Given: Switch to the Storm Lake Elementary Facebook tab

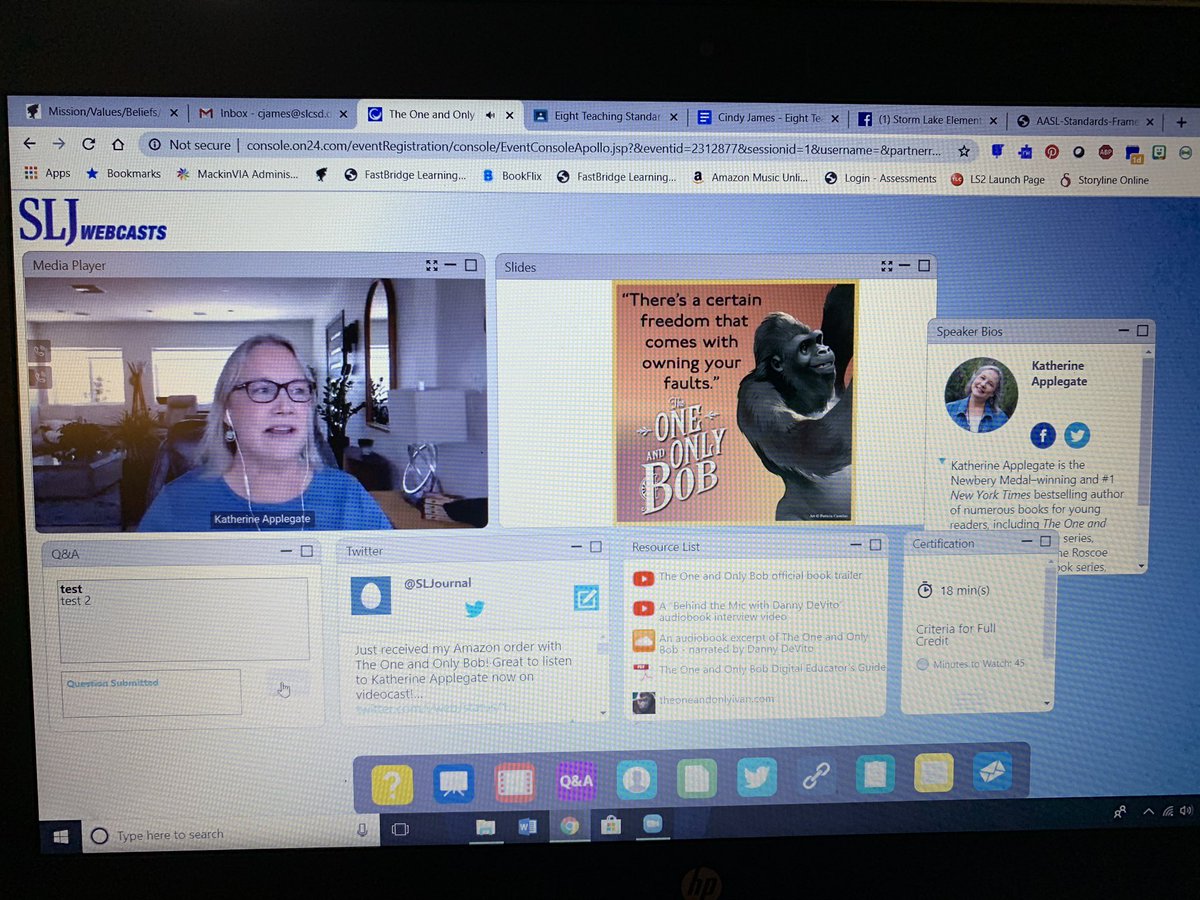Looking at the screenshot, I should [x=930, y=120].
